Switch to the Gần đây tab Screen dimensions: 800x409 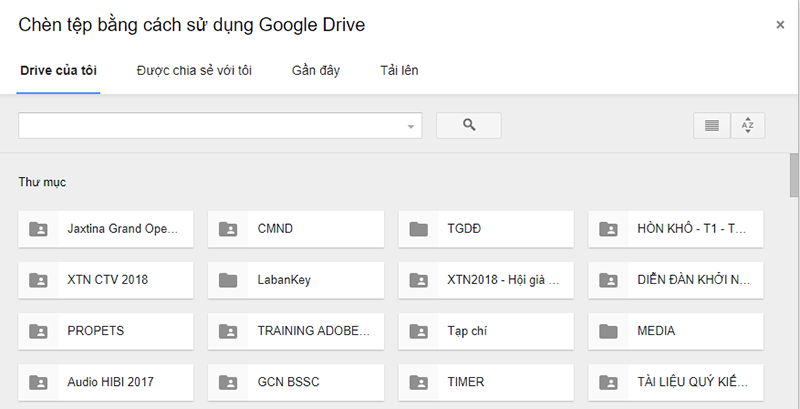click(x=316, y=70)
